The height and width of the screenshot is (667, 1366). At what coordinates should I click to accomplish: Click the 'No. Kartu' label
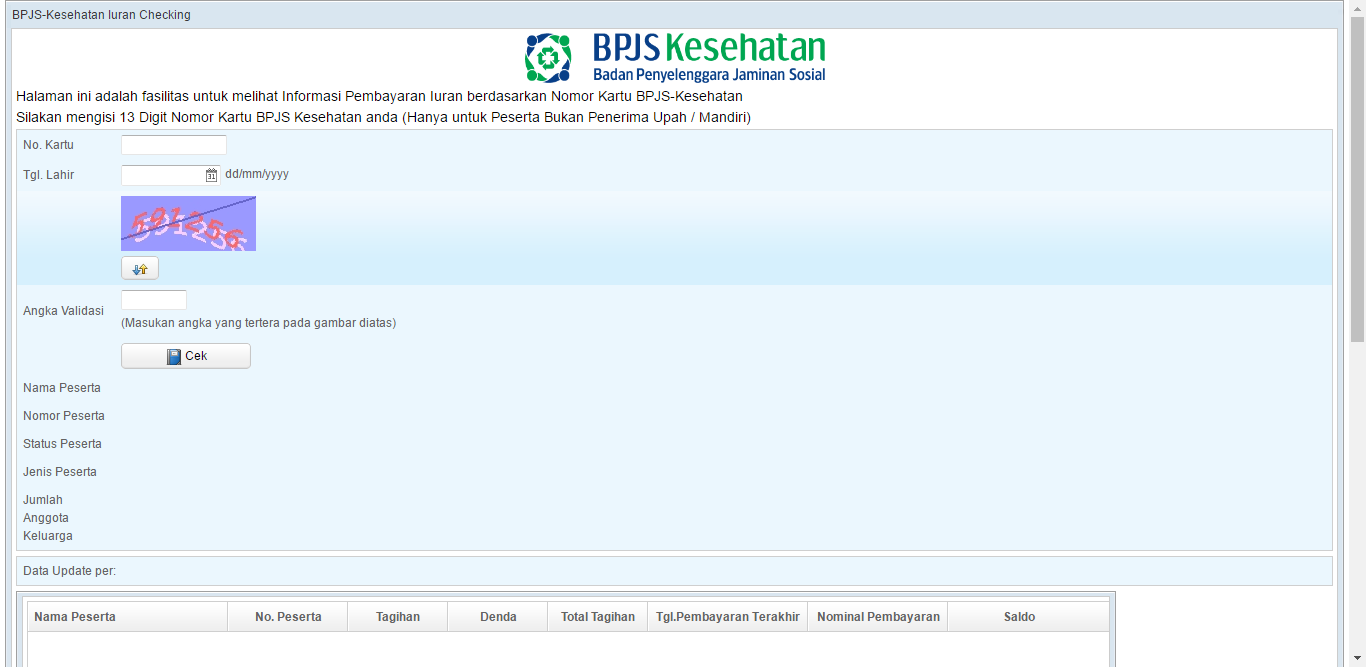(x=48, y=145)
